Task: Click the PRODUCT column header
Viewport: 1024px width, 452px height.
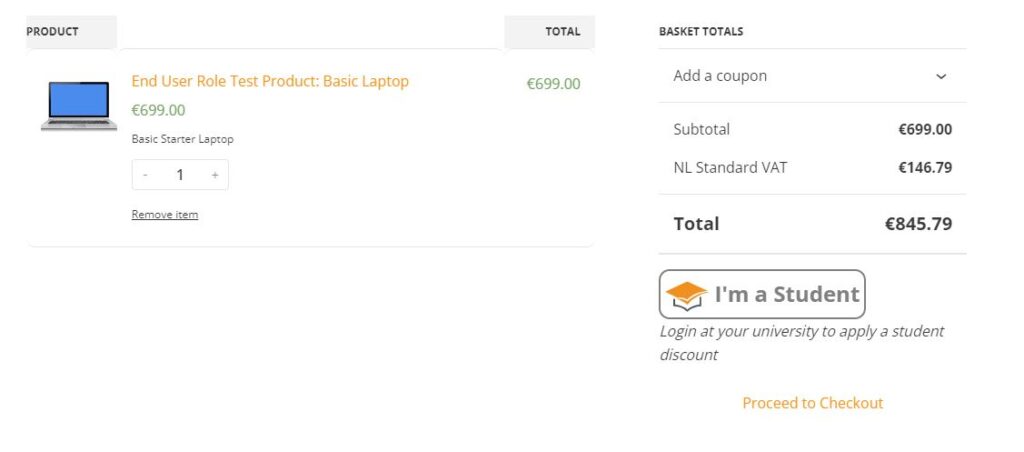Action: coord(53,31)
